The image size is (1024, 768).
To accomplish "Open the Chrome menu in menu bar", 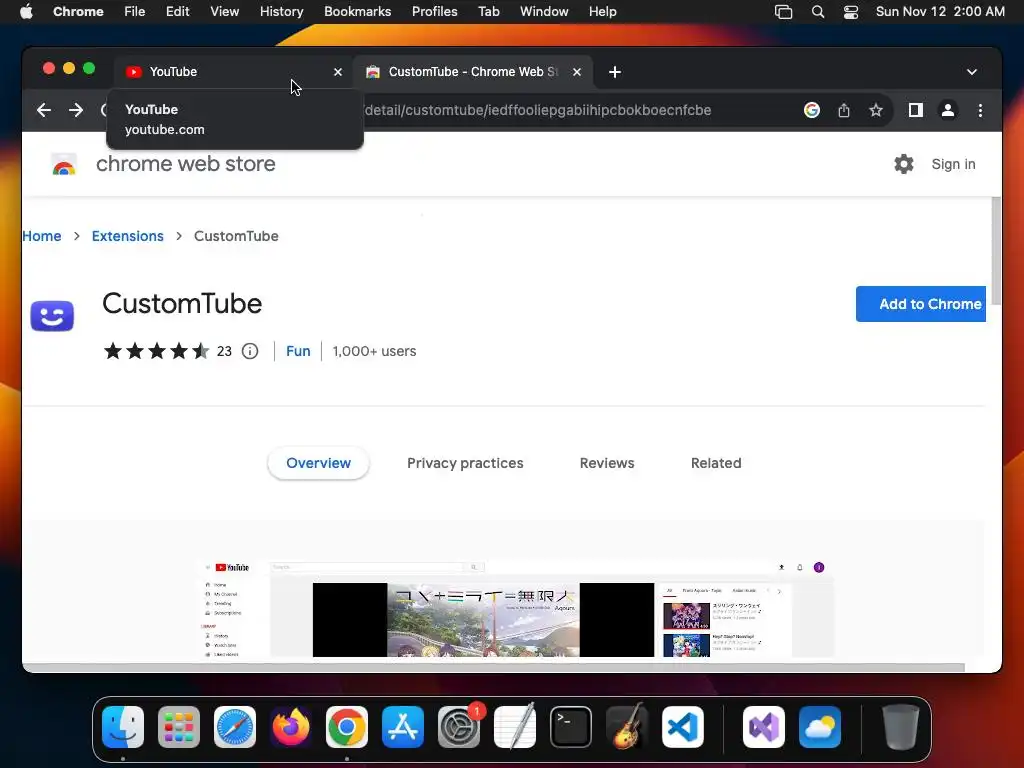I will coord(78,12).
